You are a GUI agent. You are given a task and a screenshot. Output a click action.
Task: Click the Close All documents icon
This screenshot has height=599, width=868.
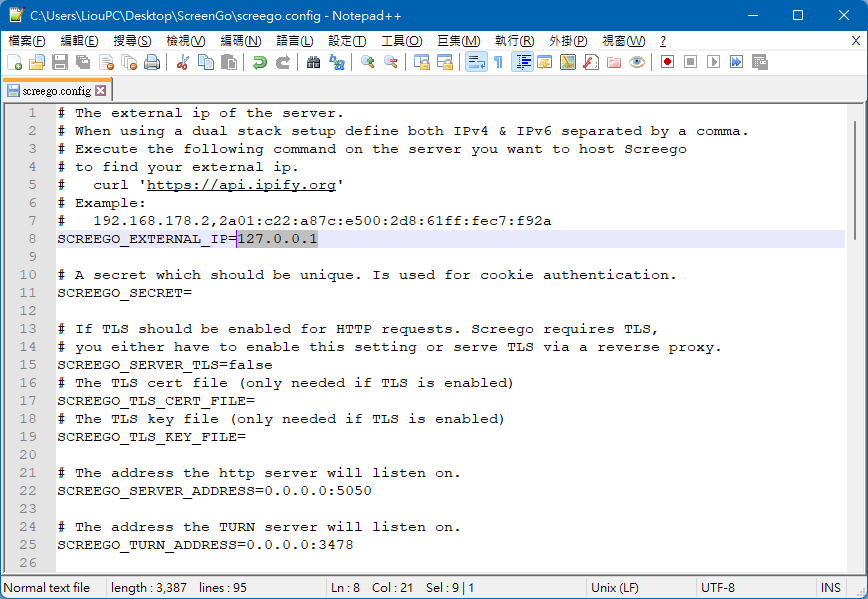[x=129, y=62]
